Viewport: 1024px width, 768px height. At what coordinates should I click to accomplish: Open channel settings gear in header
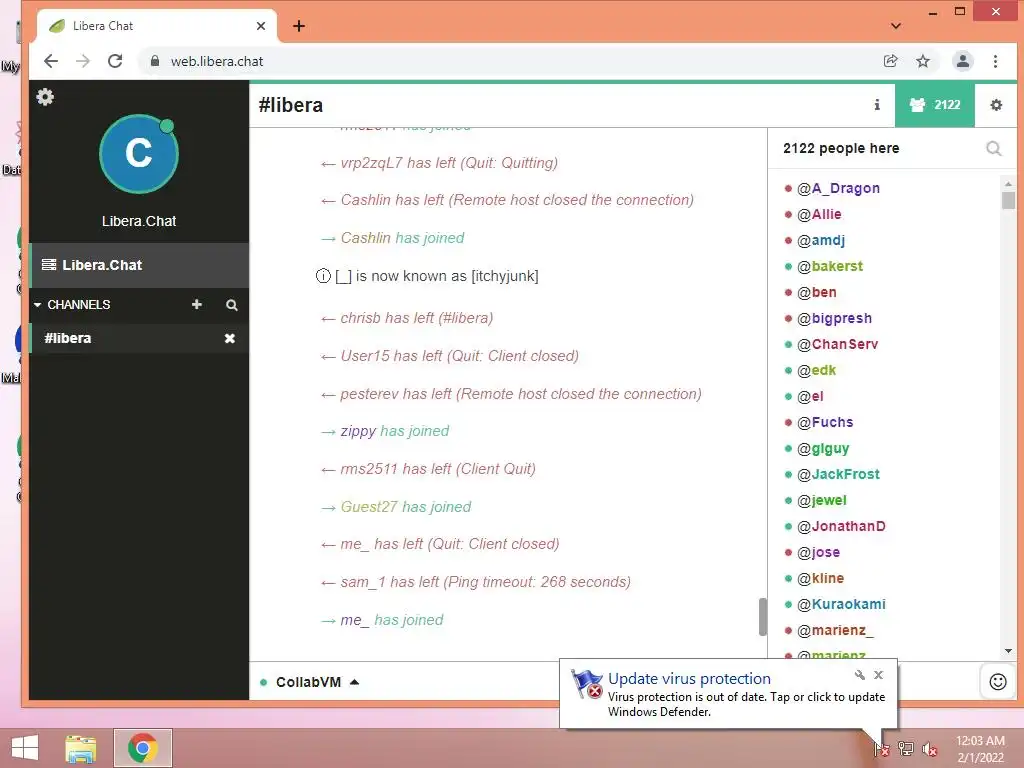(996, 104)
